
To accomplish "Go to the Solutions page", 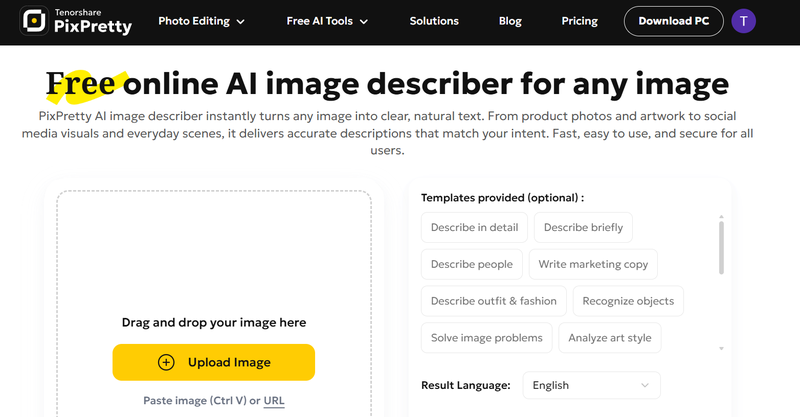I will point(434,21).
